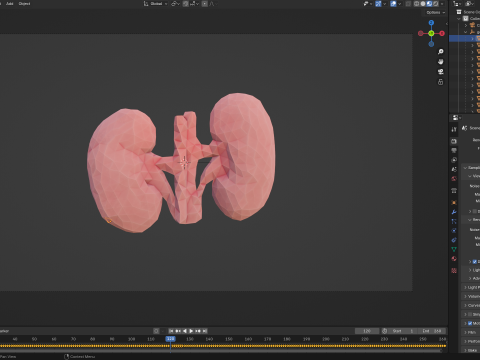Open object type visibility dropdown
Image resolution: width=480 pixels, height=360 pixels.
tap(368, 4)
